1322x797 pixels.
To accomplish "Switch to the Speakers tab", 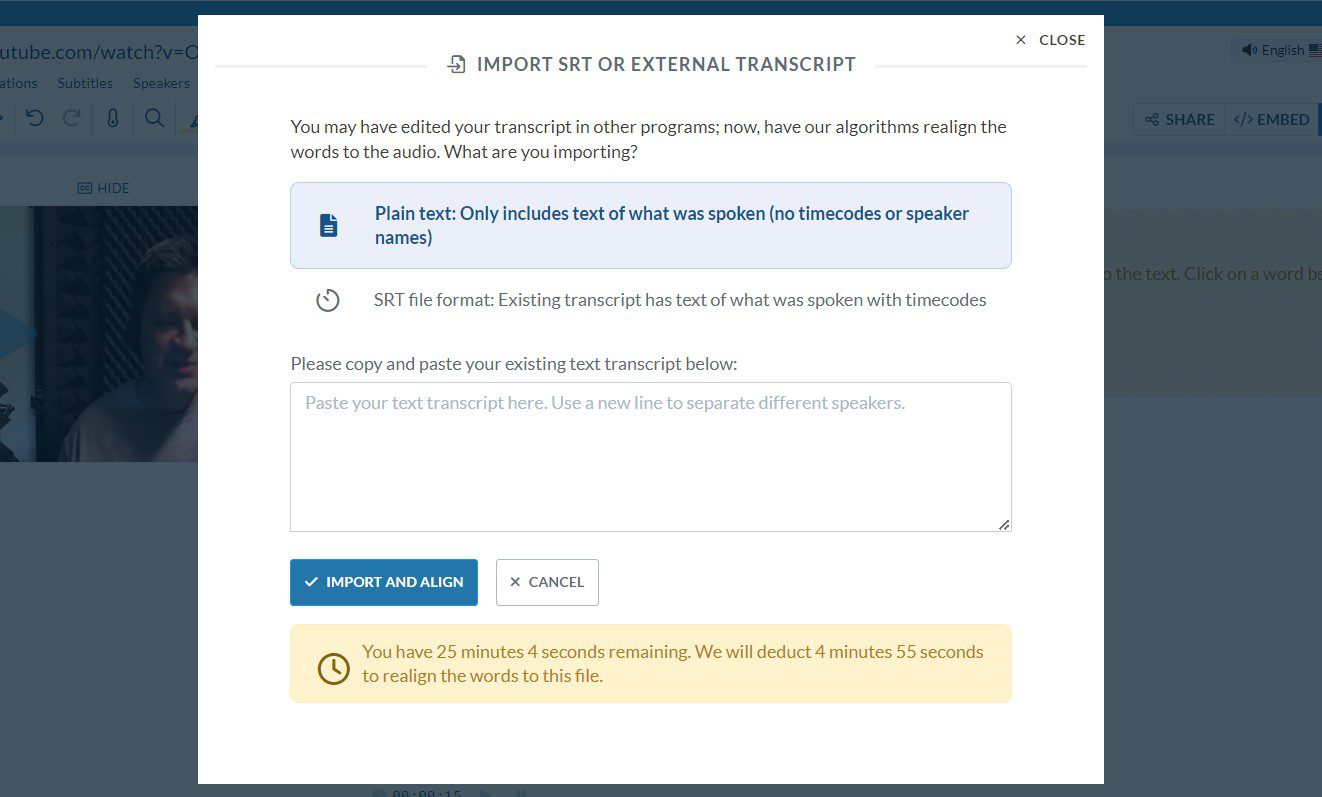I will 160,83.
